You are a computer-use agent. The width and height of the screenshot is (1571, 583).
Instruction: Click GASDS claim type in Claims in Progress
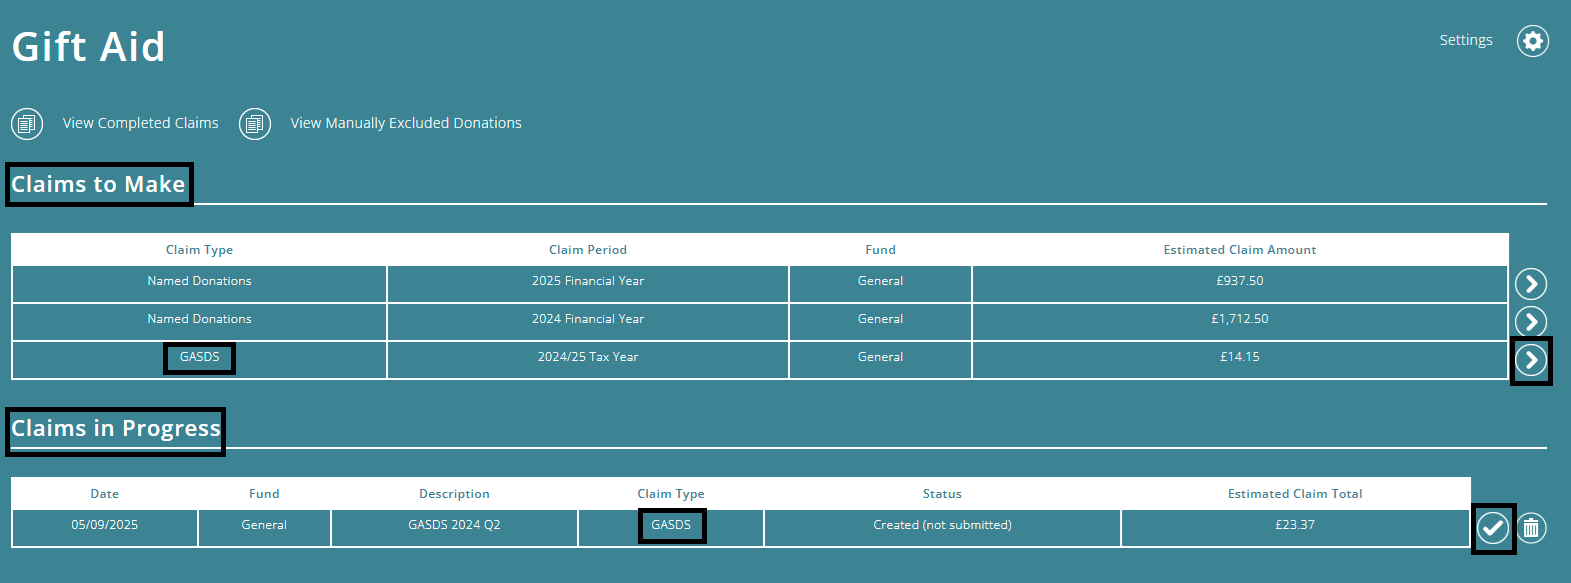click(671, 525)
